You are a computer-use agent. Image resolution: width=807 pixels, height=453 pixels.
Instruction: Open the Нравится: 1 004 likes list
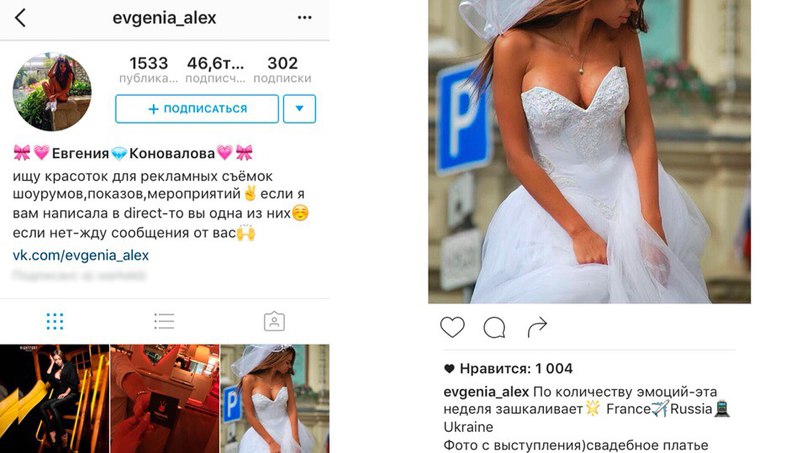[508, 369]
